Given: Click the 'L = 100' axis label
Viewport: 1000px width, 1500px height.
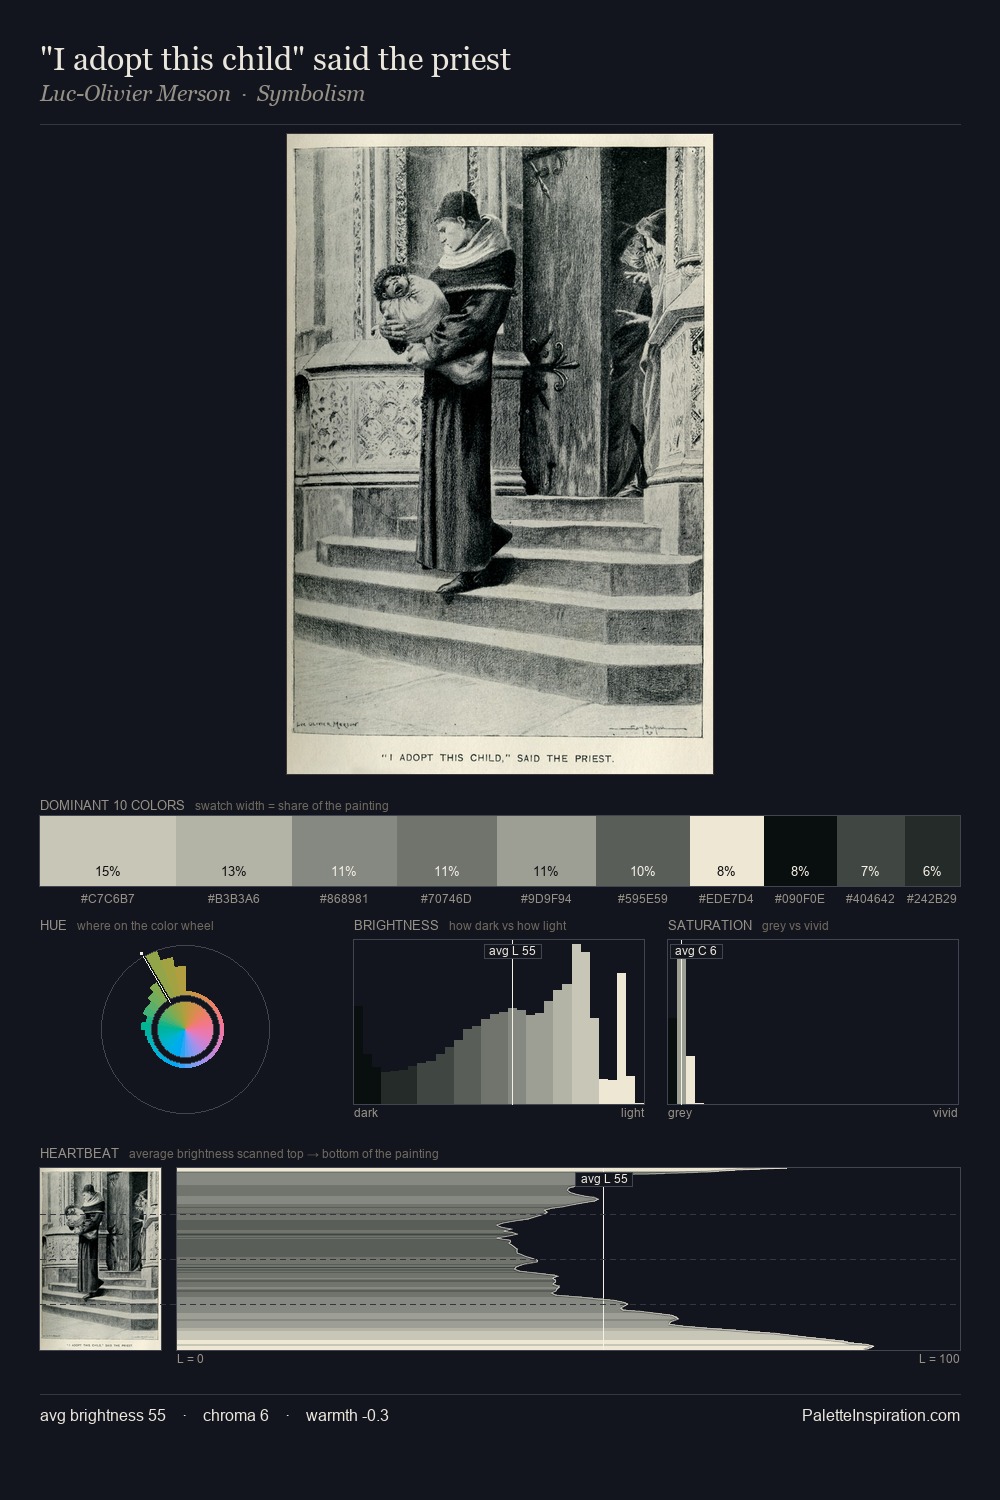Looking at the screenshot, I should coord(939,1359).
